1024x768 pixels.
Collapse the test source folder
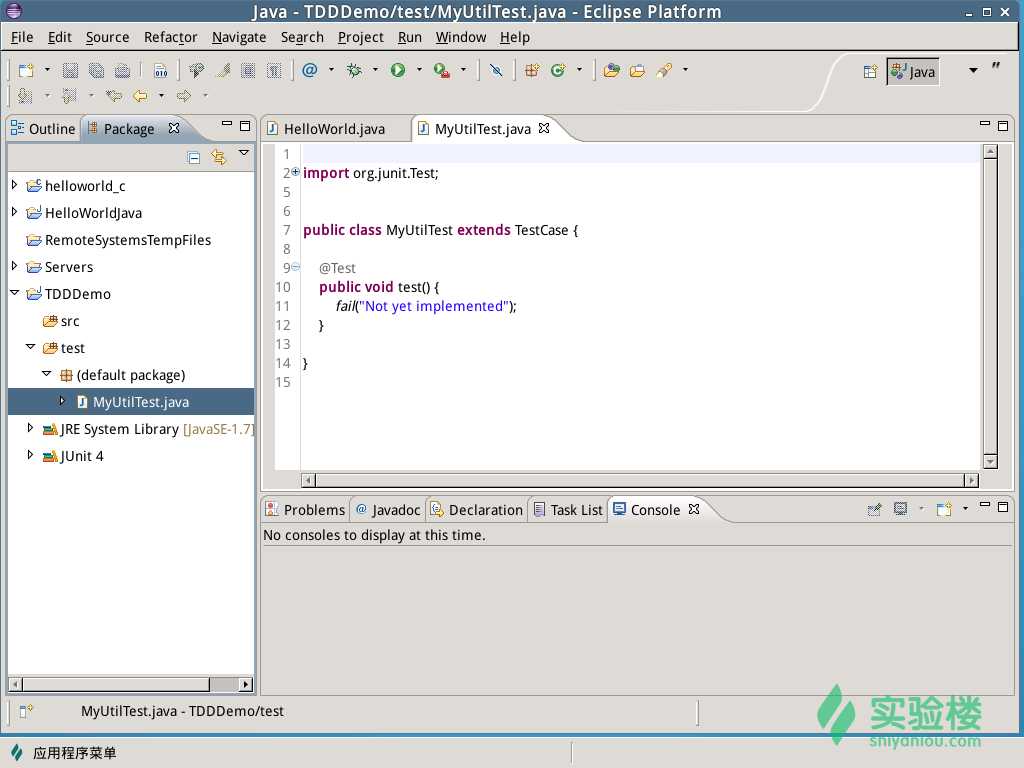[30, 347]
